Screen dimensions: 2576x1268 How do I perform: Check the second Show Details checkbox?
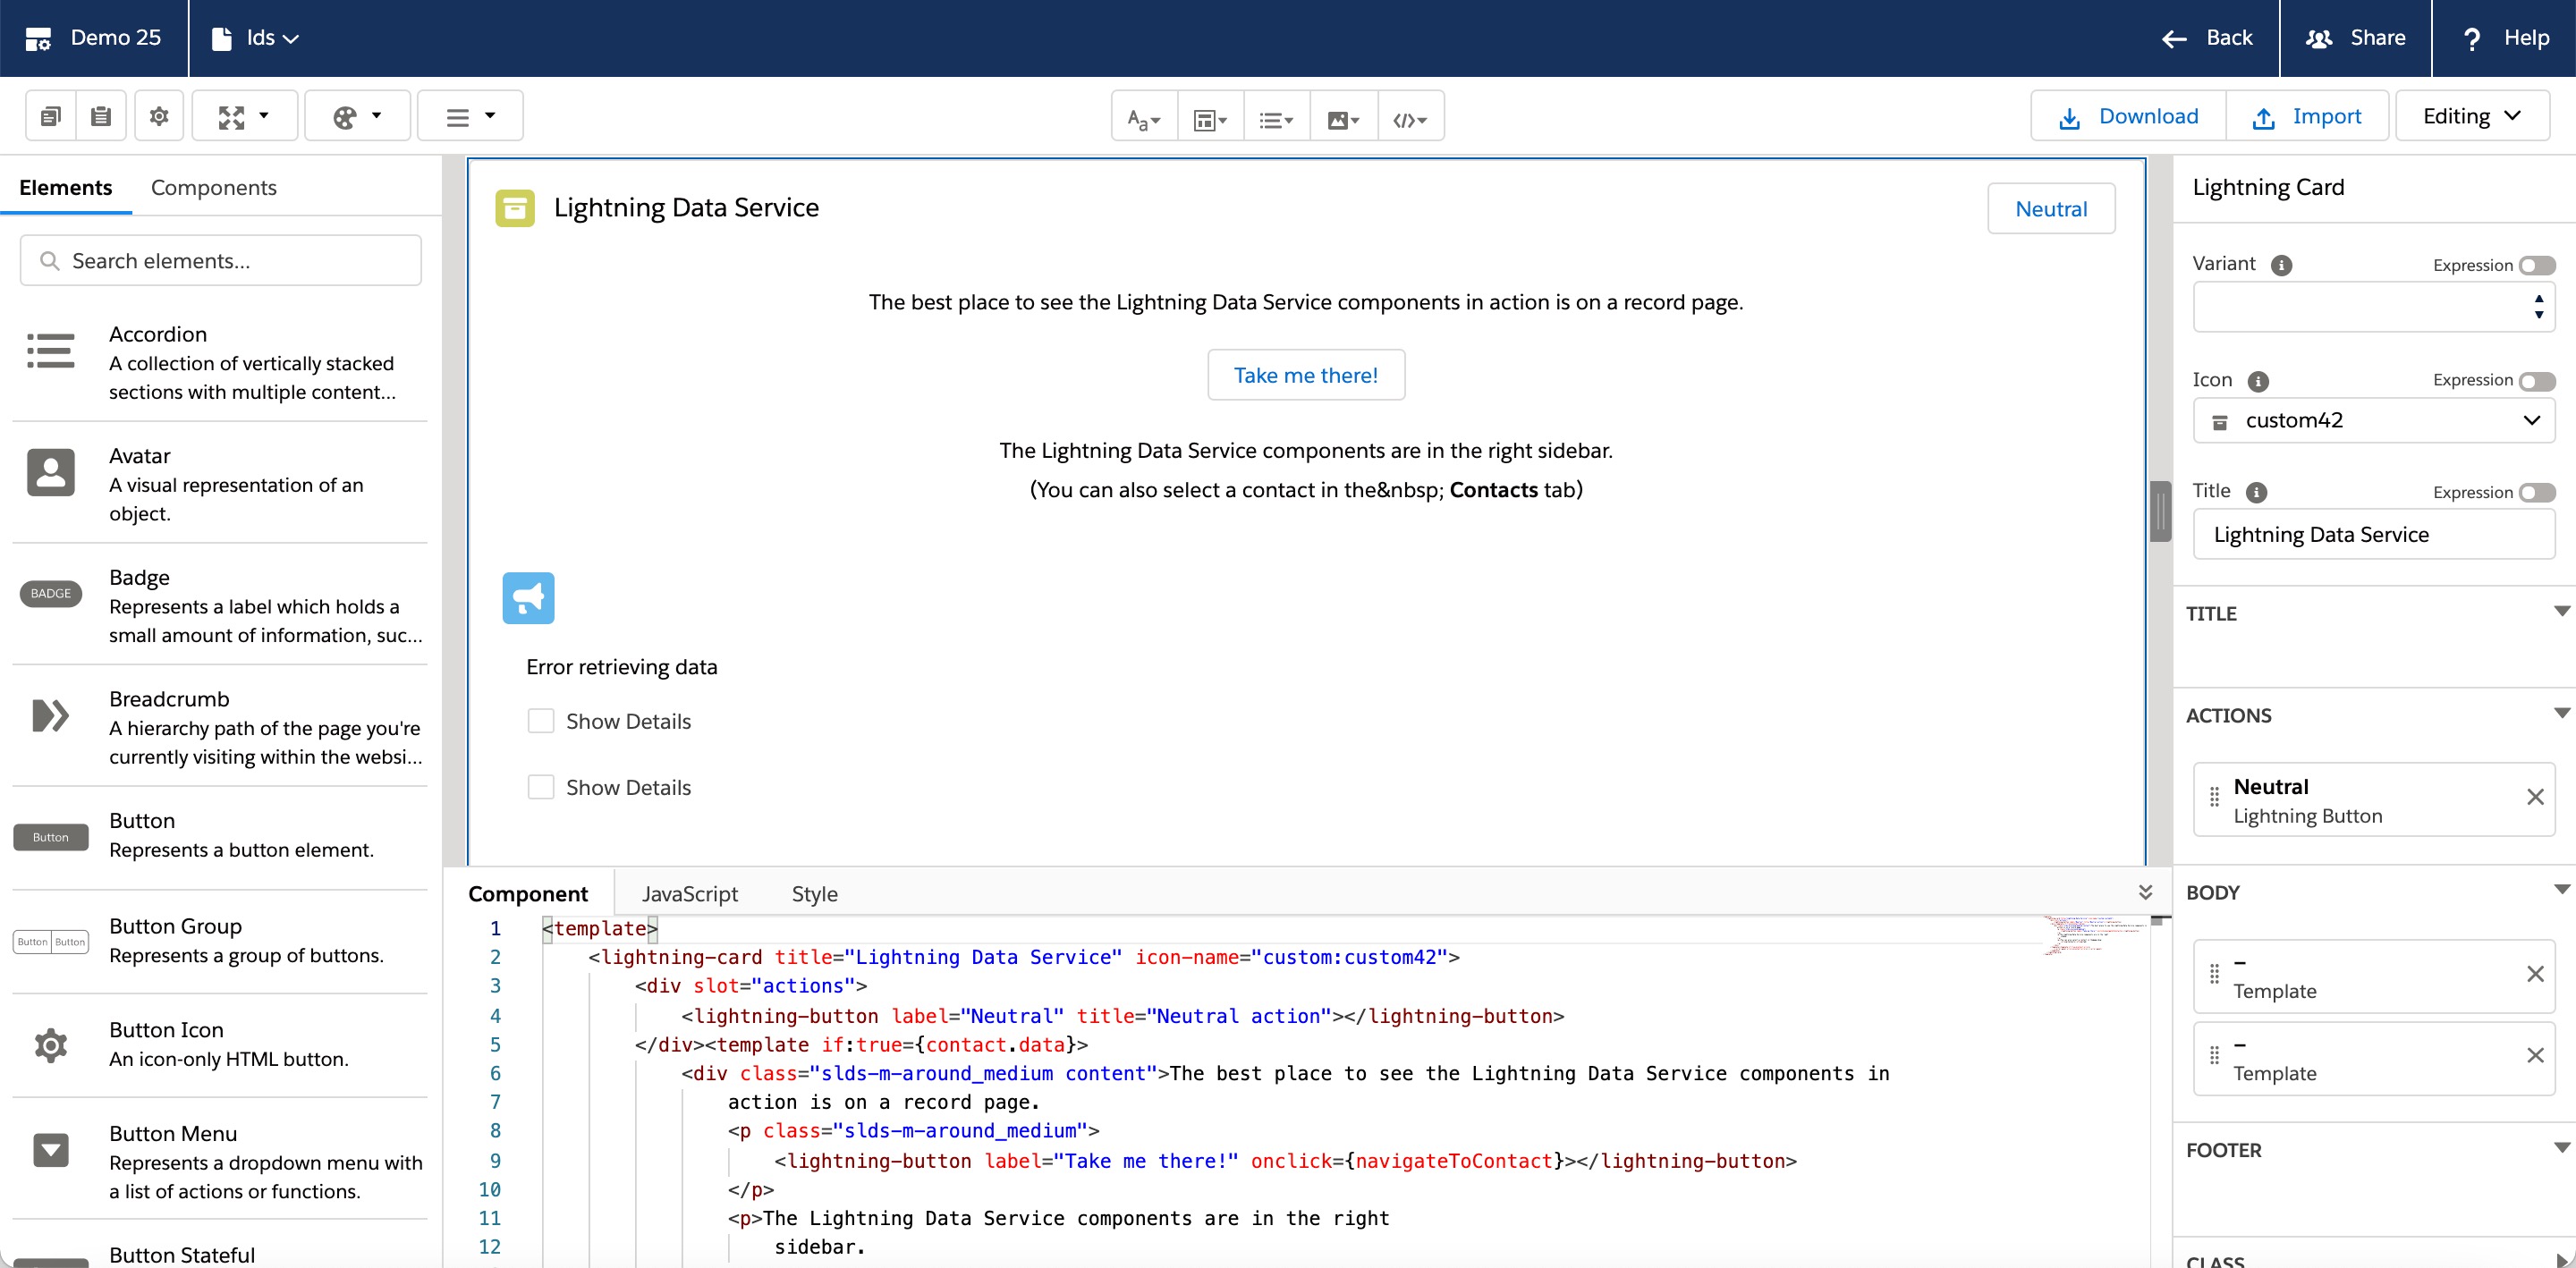tap(541, 787)
